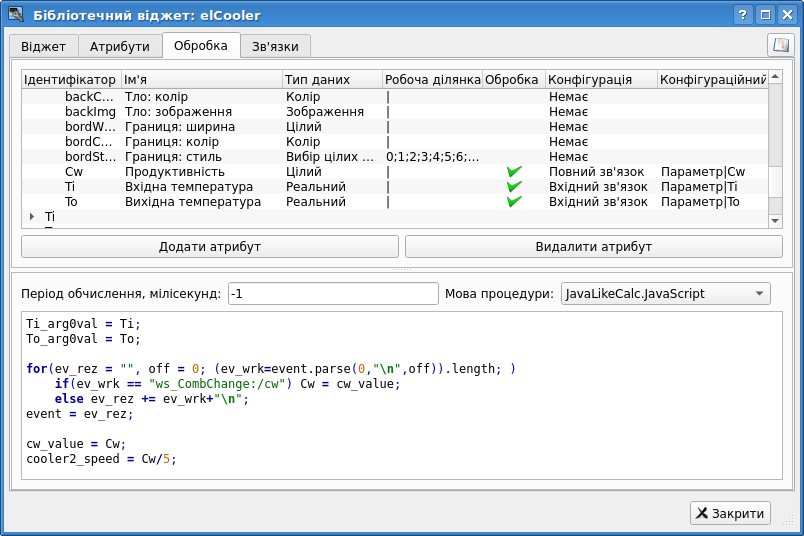
Task: Click the 'Параметр|Ti' config template cell
Action: [699, 187]
